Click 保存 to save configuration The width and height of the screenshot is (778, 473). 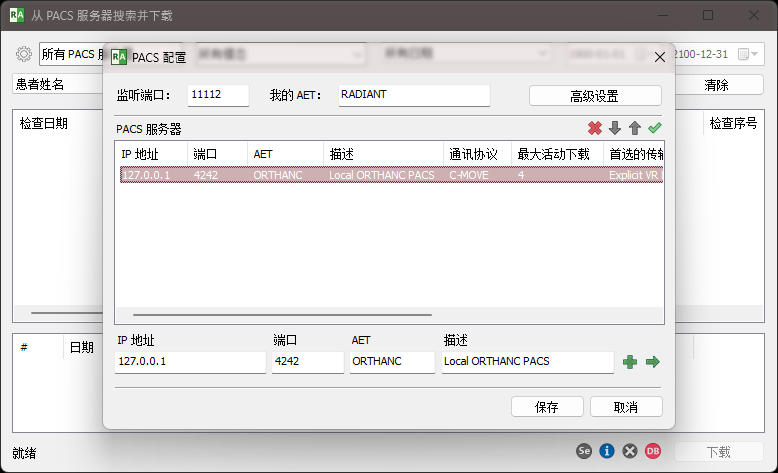point(547,407)
